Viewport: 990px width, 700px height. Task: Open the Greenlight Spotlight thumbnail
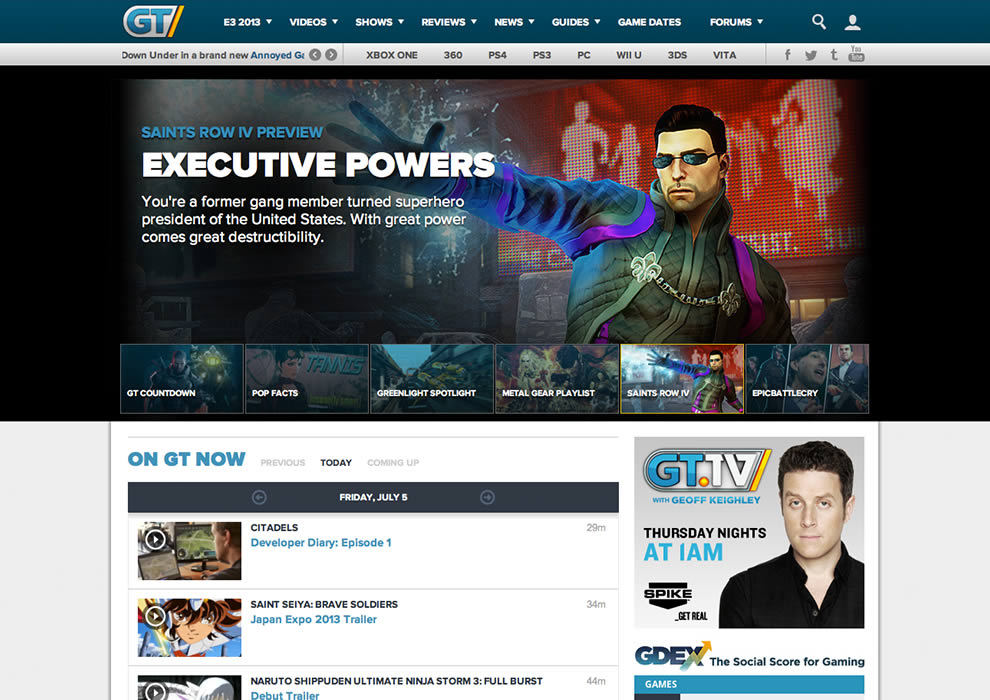point(432,379)
